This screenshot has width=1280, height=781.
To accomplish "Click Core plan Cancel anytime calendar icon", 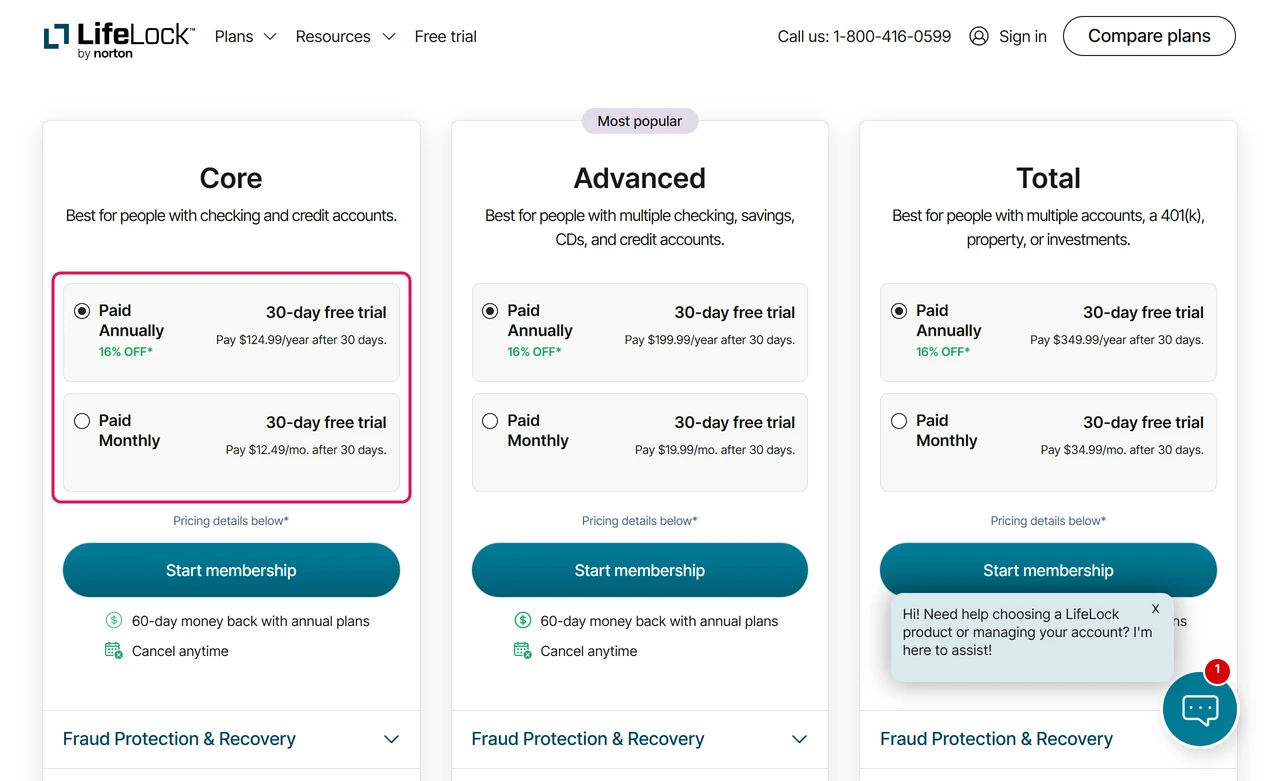I will click(114, 651).
